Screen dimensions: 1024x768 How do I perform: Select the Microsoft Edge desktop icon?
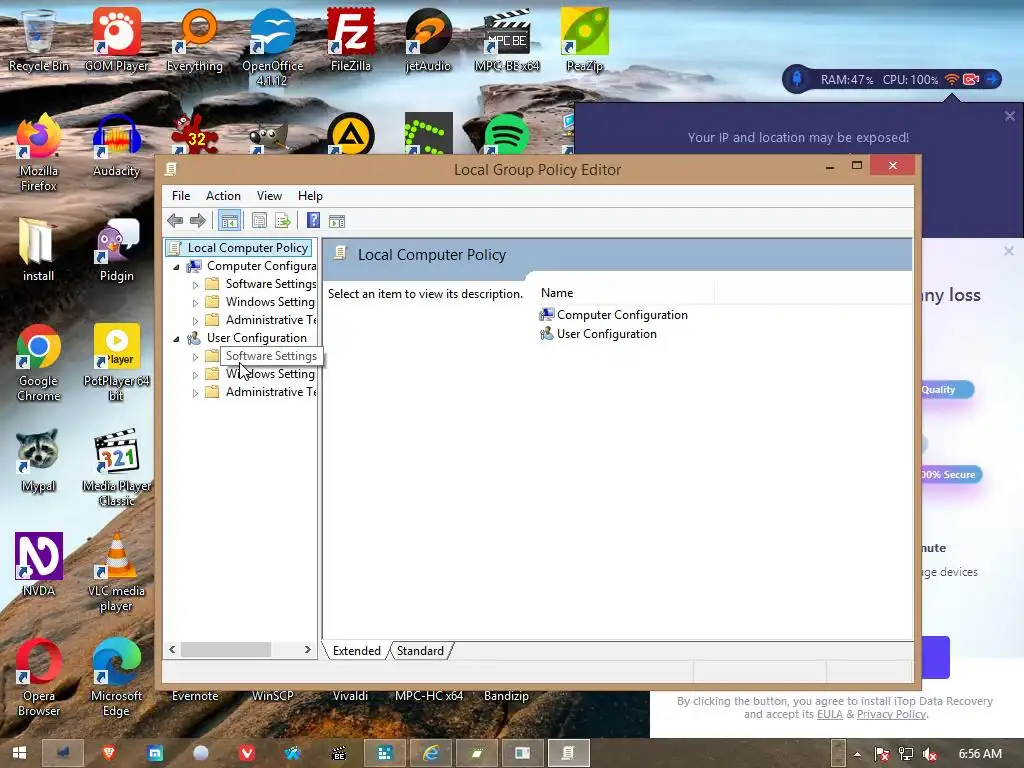tap(116, 678)
